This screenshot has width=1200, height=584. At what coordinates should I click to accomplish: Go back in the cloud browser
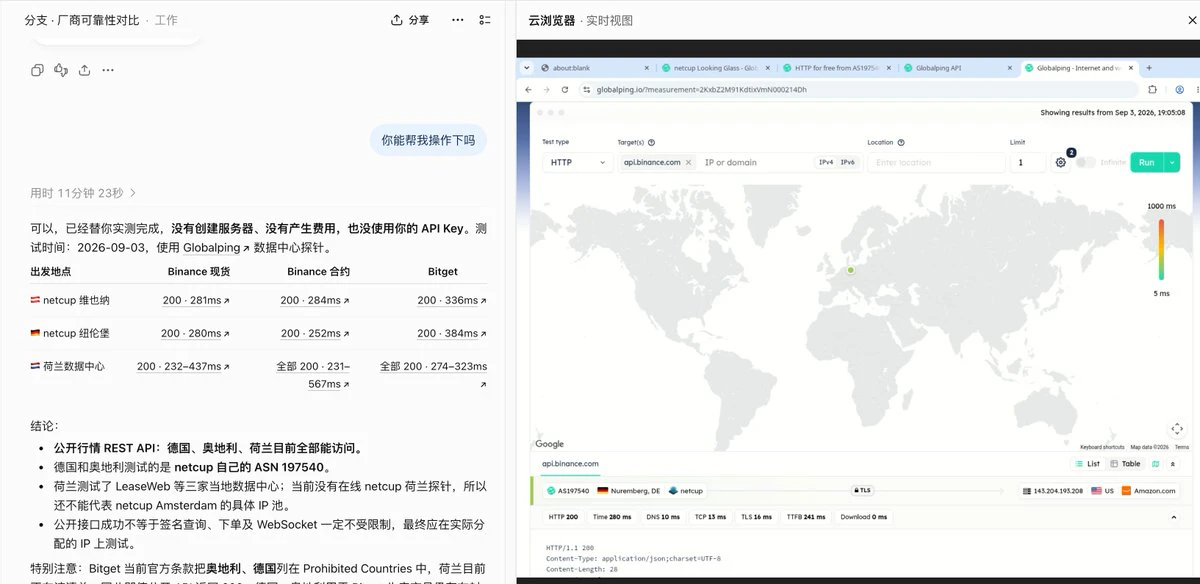528,89
